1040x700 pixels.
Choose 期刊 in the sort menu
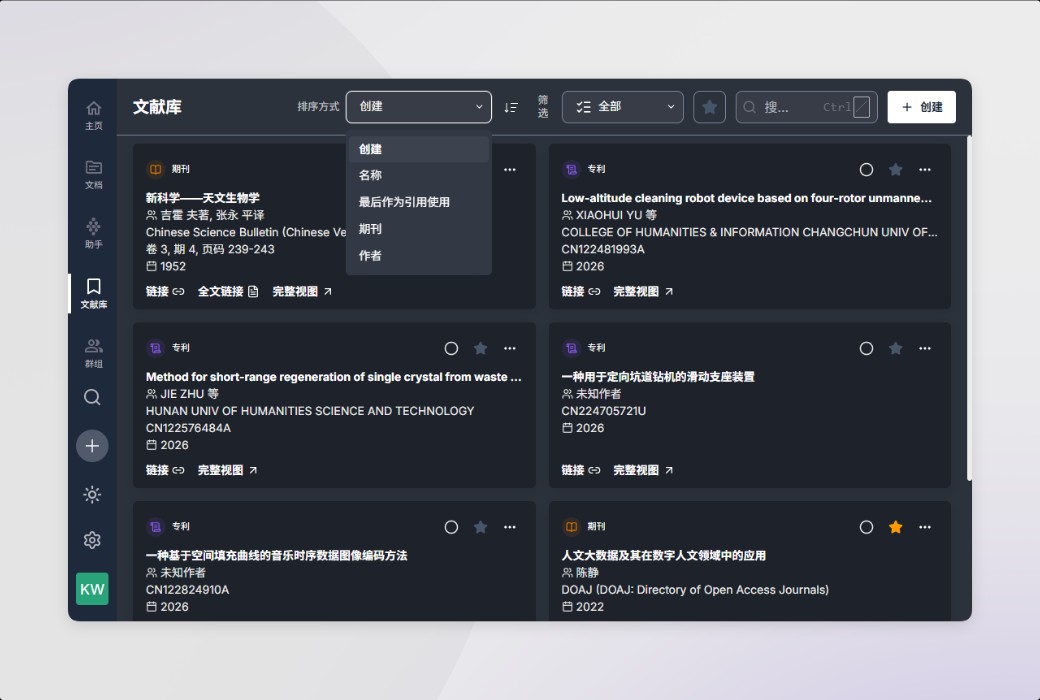pyautogui.click(x=419, y=229)
